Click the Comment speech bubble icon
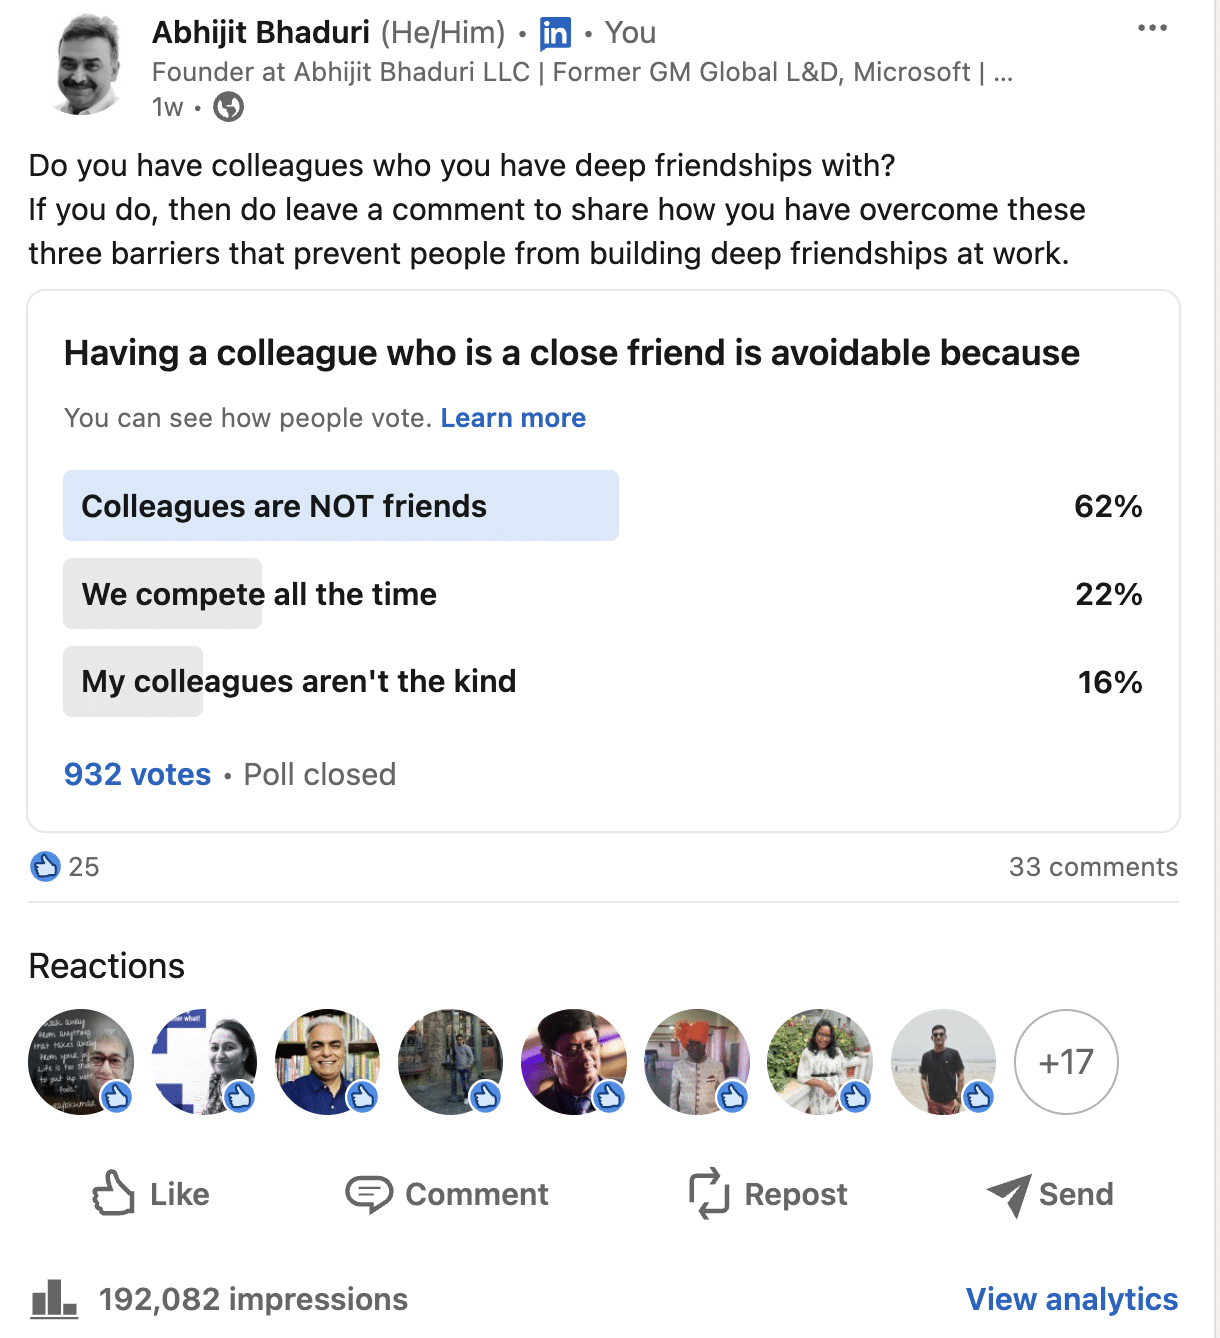Image resolution: width=1220 pixels, height=1338 pixels. pos(368,1193)
